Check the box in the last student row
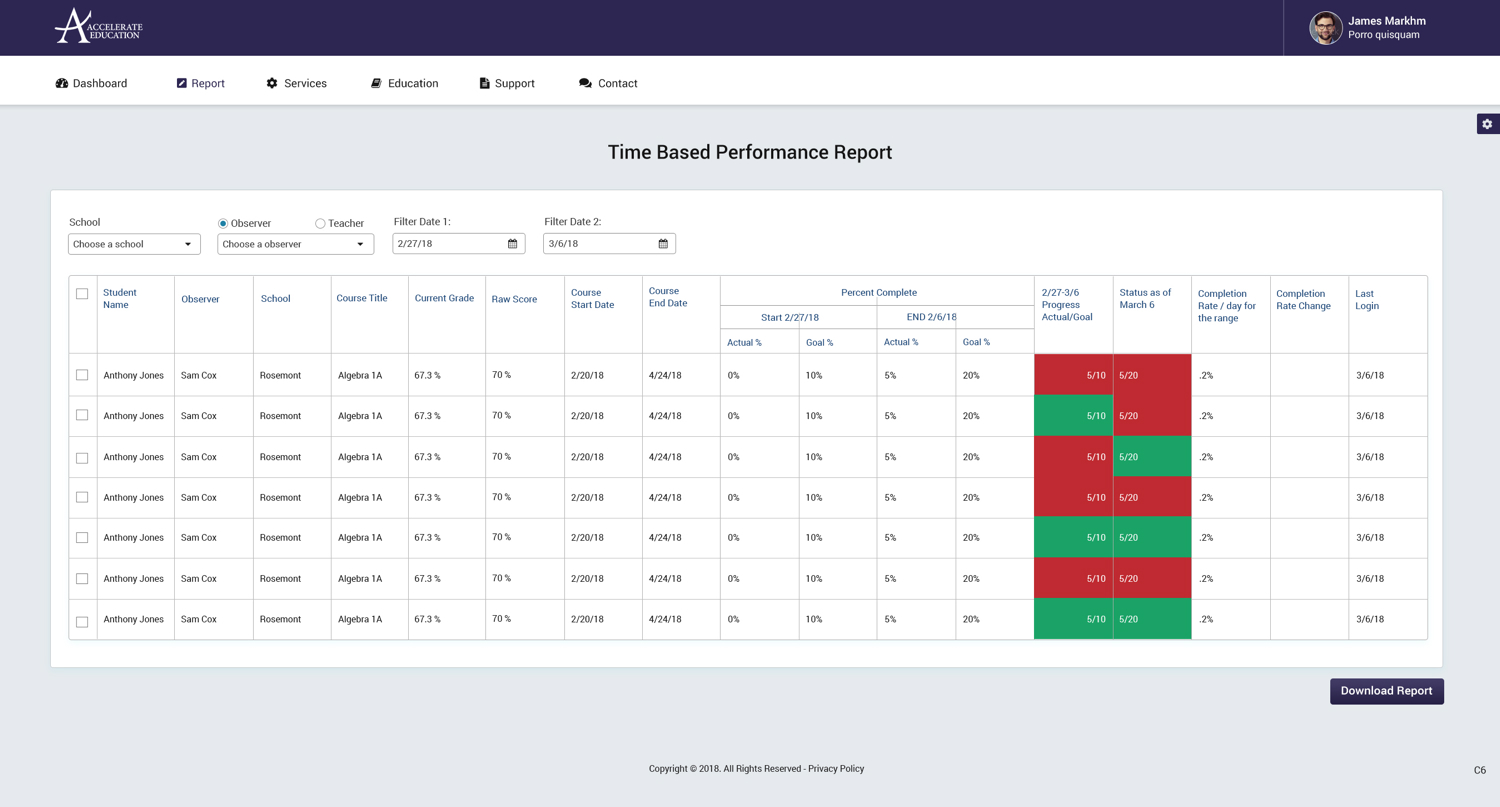 pyautogui.click(x=82, y=621)
